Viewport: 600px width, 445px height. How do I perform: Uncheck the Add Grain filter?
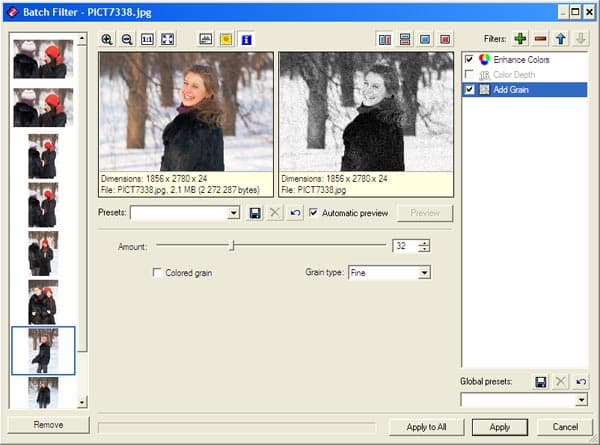tap(469, 90)
